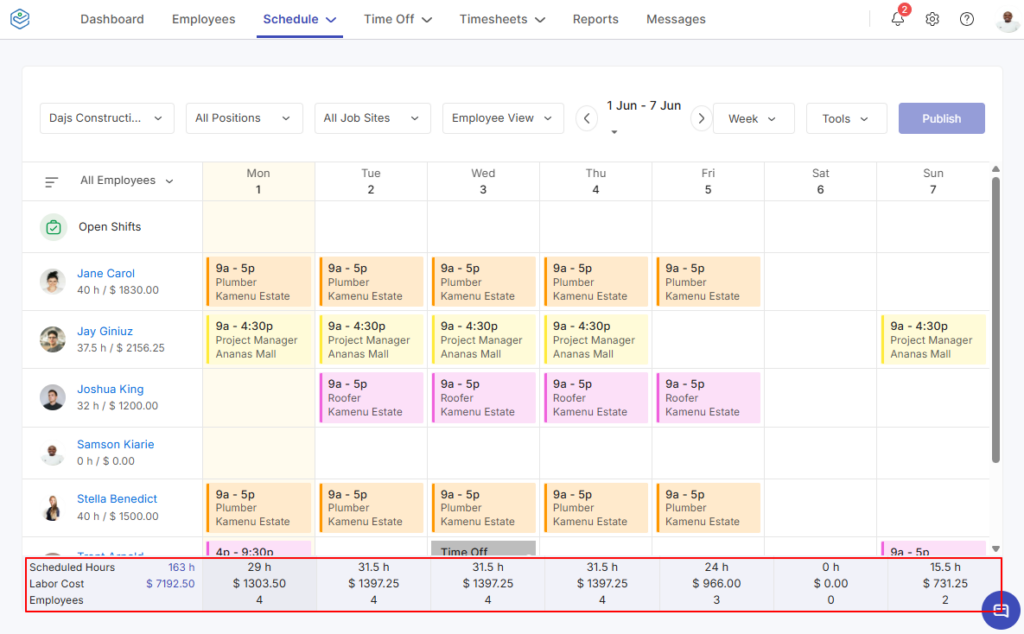Screen dimensions: 1024x634
Task: Click the Wednesday Time Off block
Action: point(483,548)
